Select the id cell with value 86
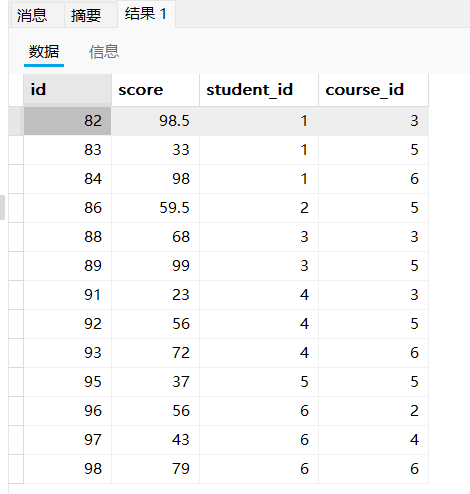This screenshot has width=470, height=494. click(67, 208)
